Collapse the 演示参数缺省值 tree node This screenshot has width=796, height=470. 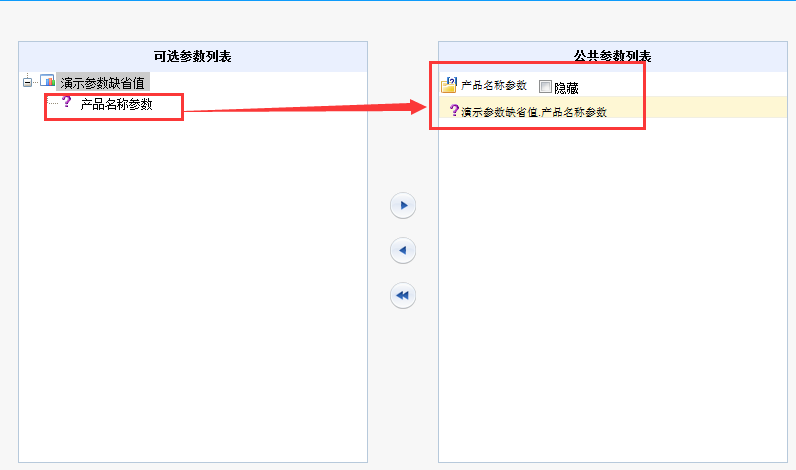click(27, 82)
